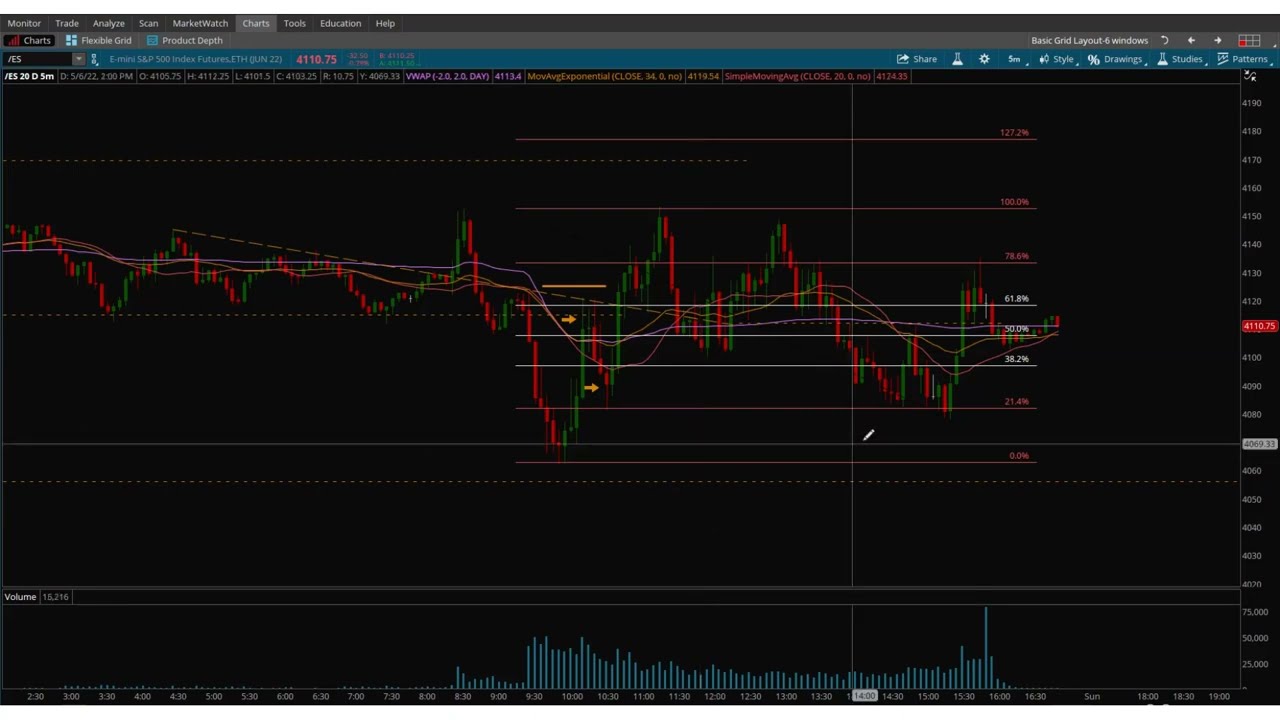Click the Share button
This screenshot has width=1280, height=720.
[x=917, y=59]
